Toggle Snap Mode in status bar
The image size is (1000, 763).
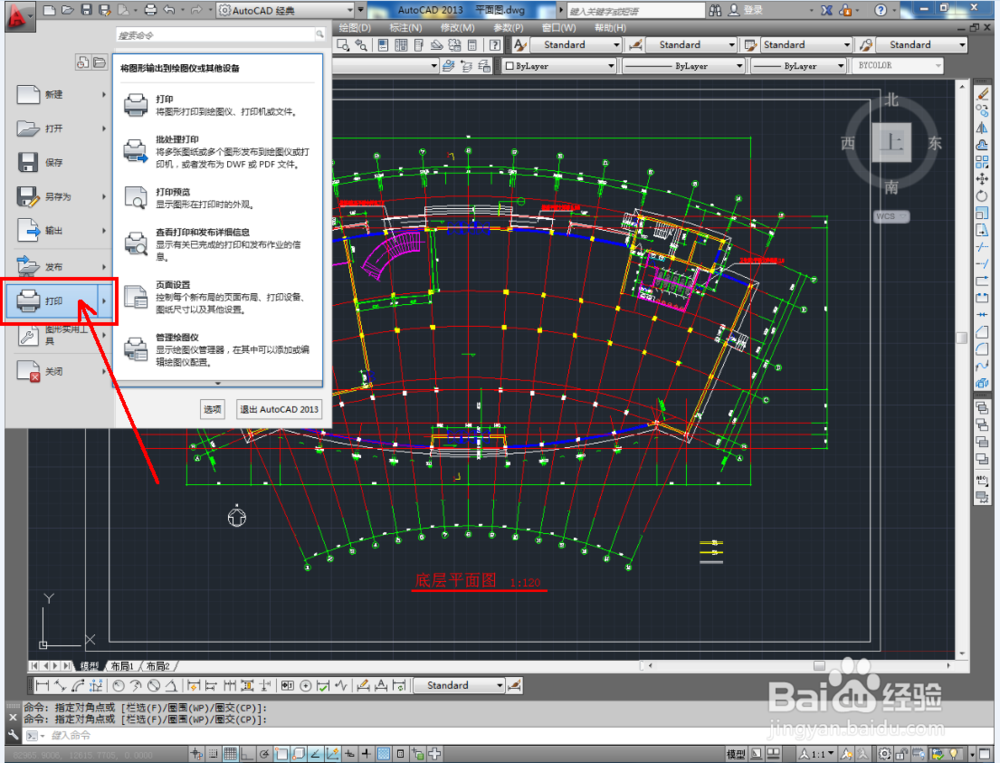(214, 754)
